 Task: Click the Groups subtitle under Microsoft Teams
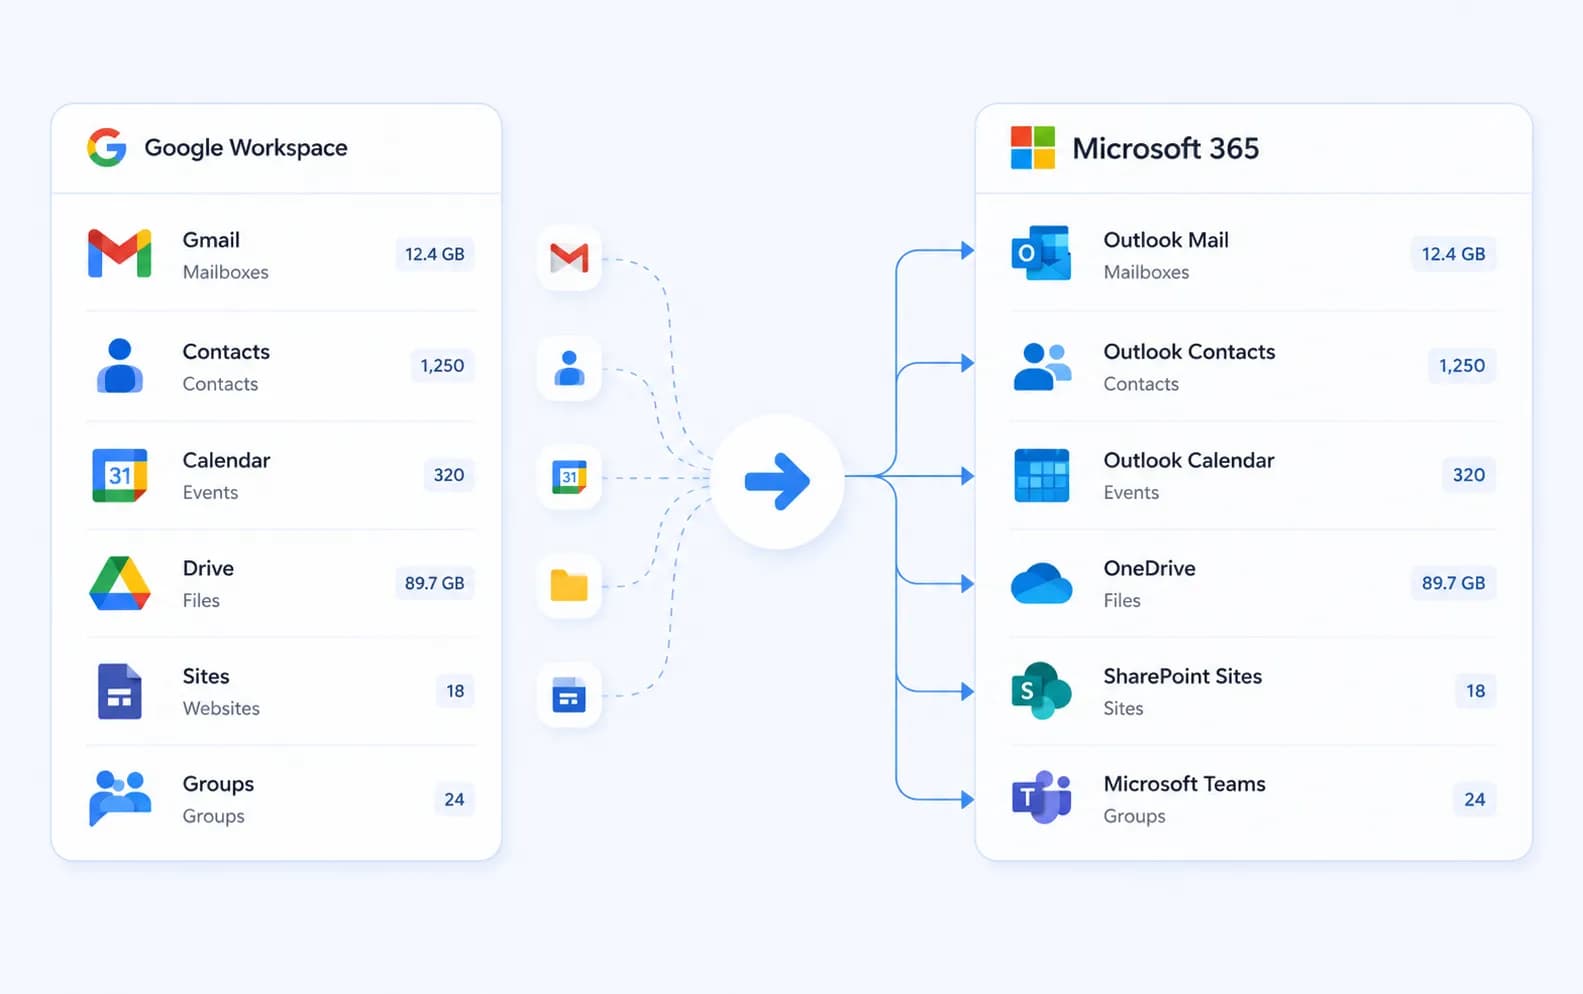coord(1134,816)
